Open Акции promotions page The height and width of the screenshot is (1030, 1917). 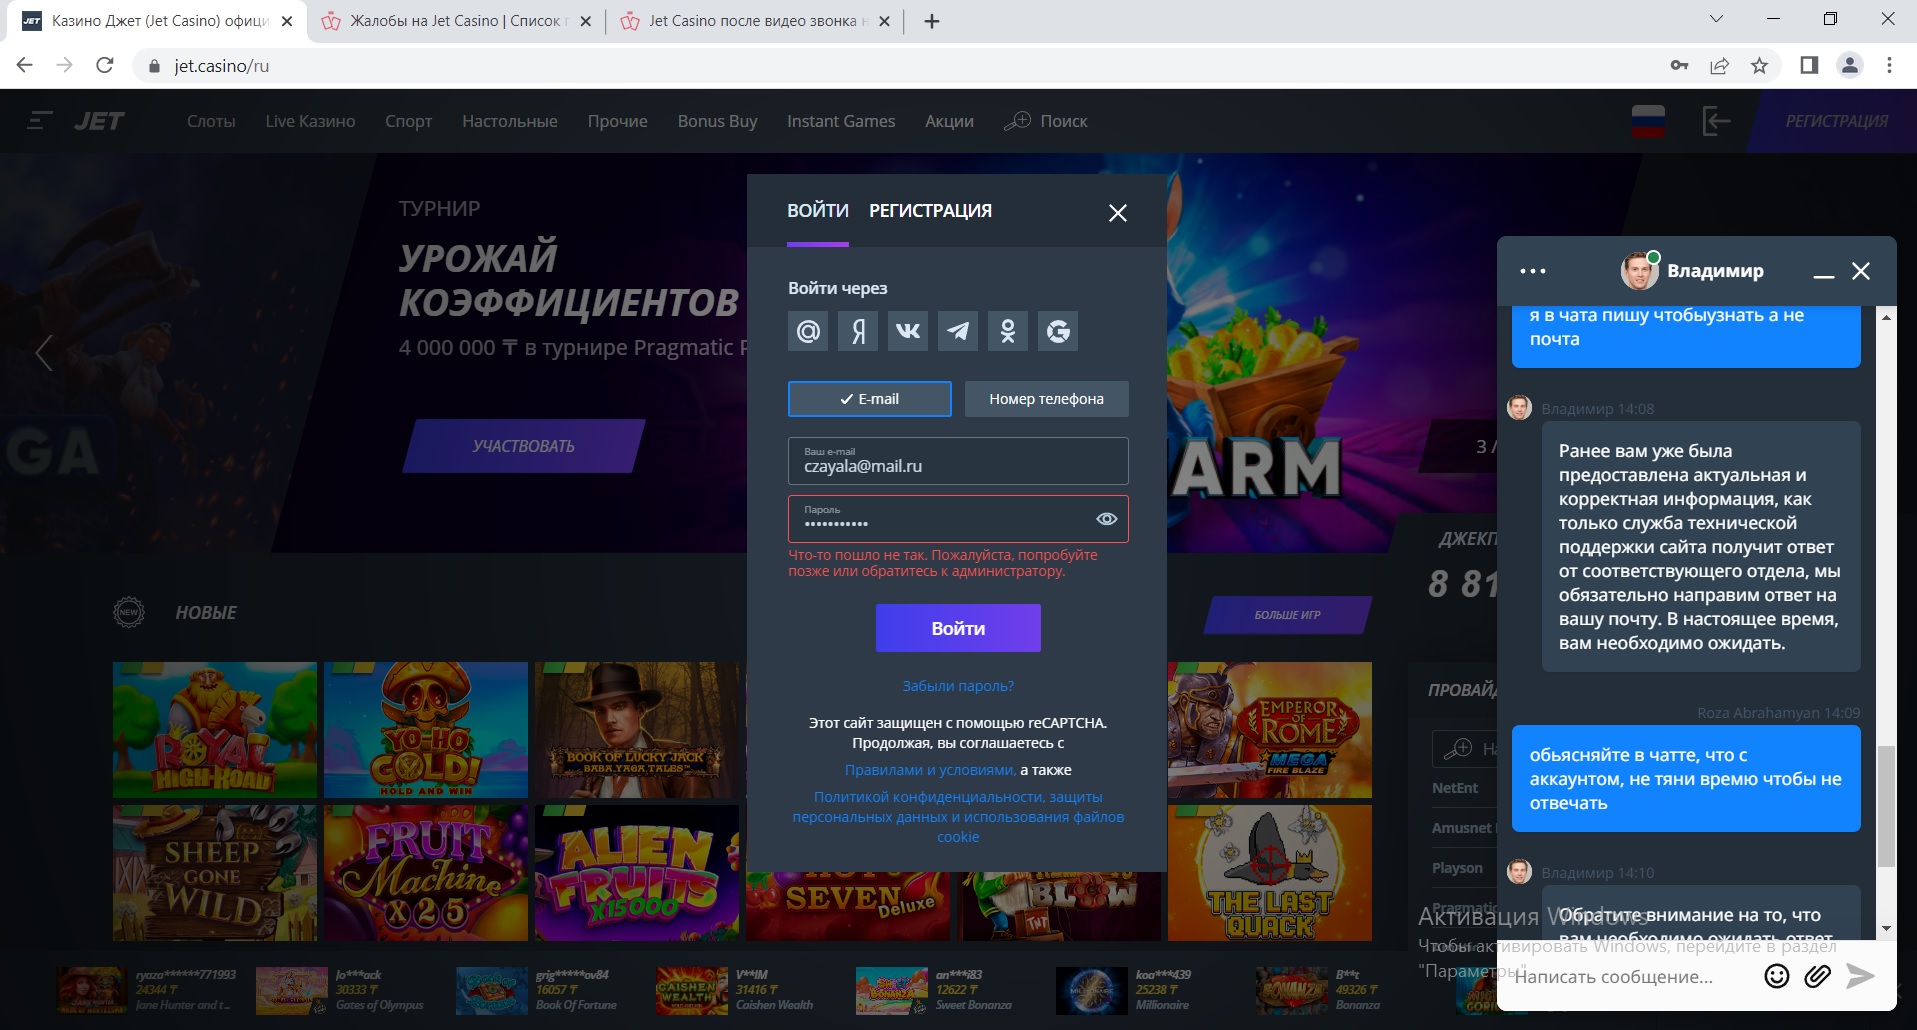pos(949,121)
